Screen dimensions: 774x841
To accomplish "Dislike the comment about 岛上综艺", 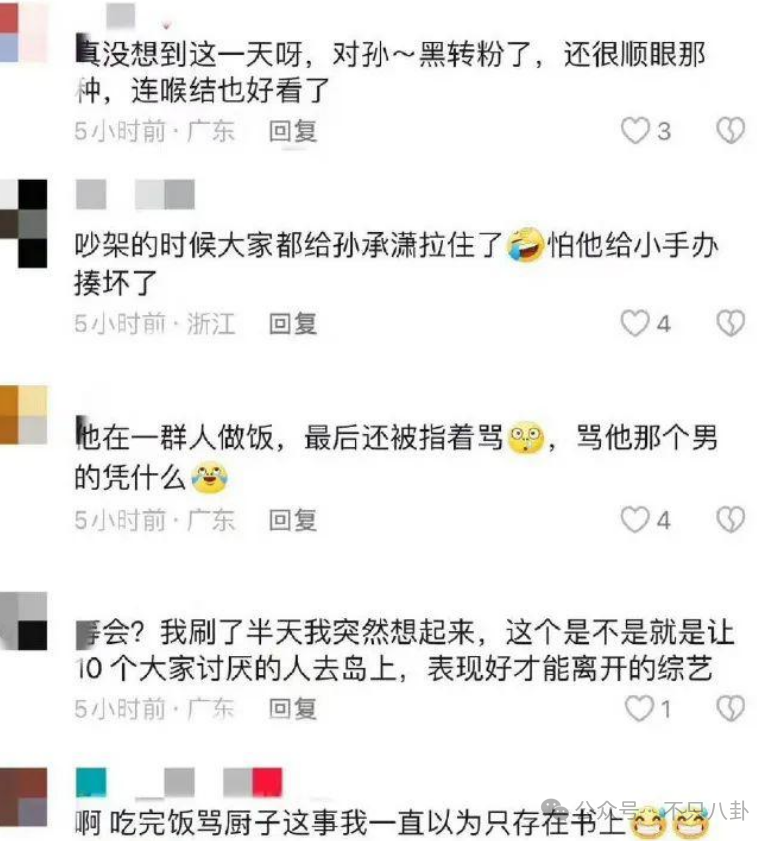I will coord(731,708).
